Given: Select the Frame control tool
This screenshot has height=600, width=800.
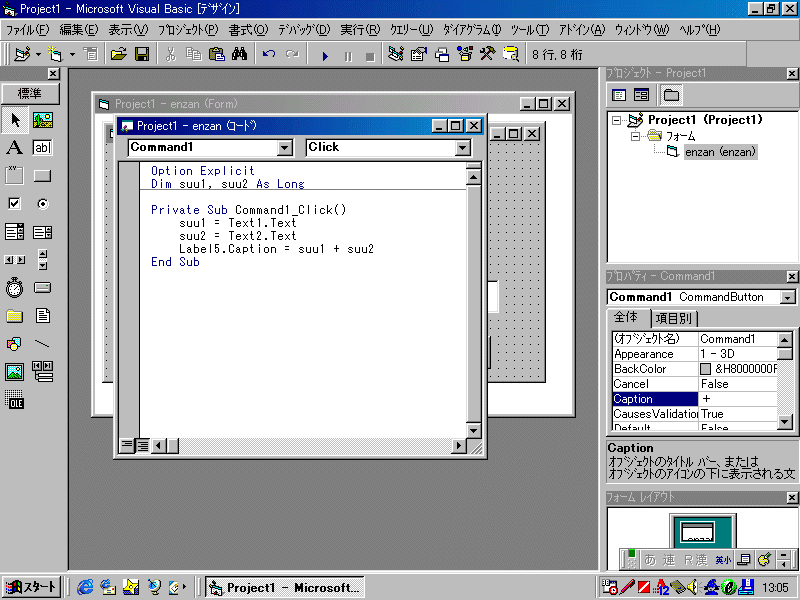Looking at the screenshot, I should coord(15,176).
